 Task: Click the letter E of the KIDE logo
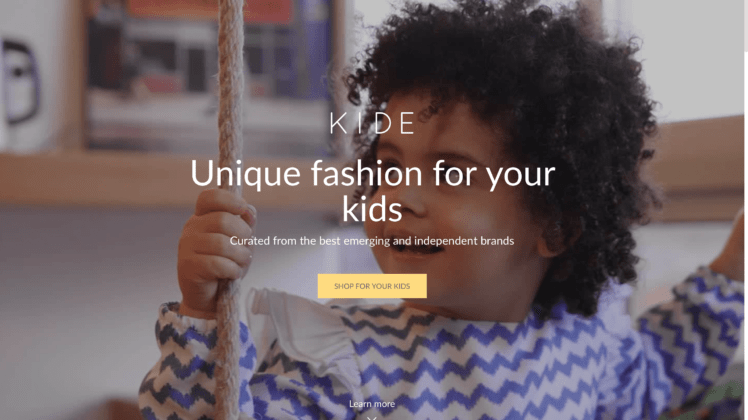pos(407,123)
